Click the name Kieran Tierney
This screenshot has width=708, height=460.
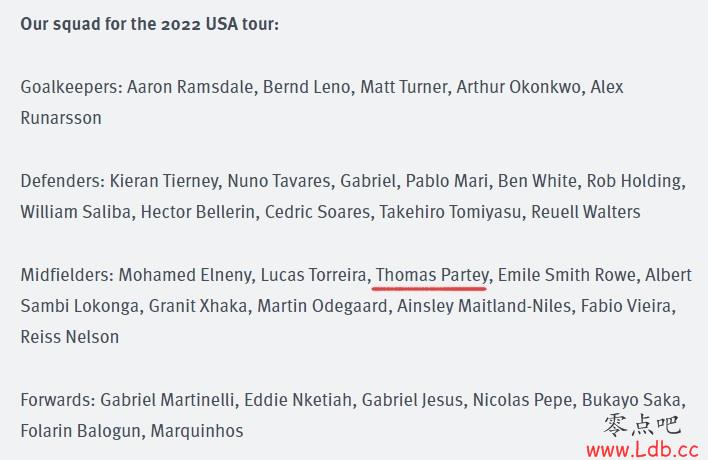164,181
